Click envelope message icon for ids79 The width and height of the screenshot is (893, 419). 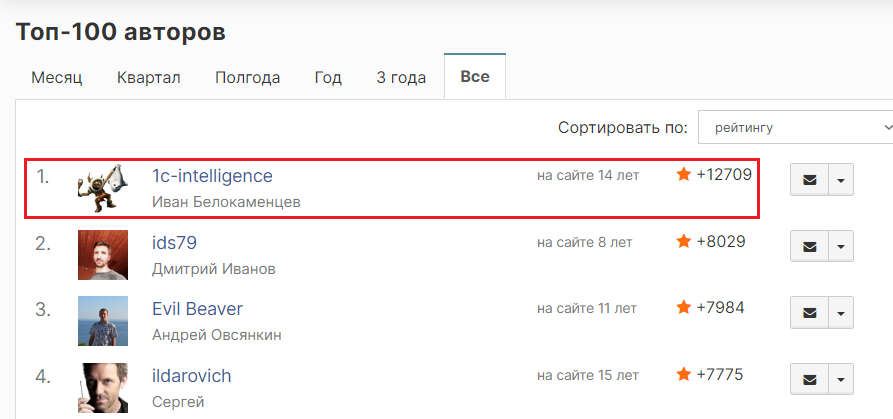(x=809, y=247)
